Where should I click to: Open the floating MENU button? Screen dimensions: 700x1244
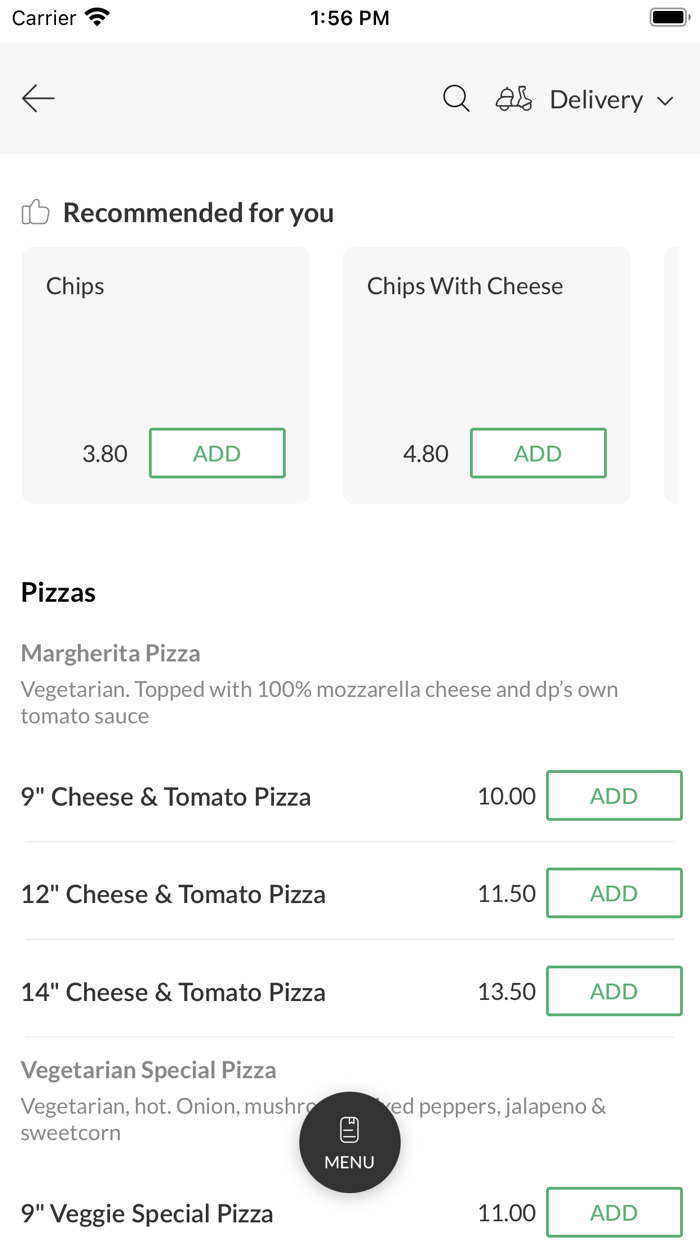tap(349, 1142)
